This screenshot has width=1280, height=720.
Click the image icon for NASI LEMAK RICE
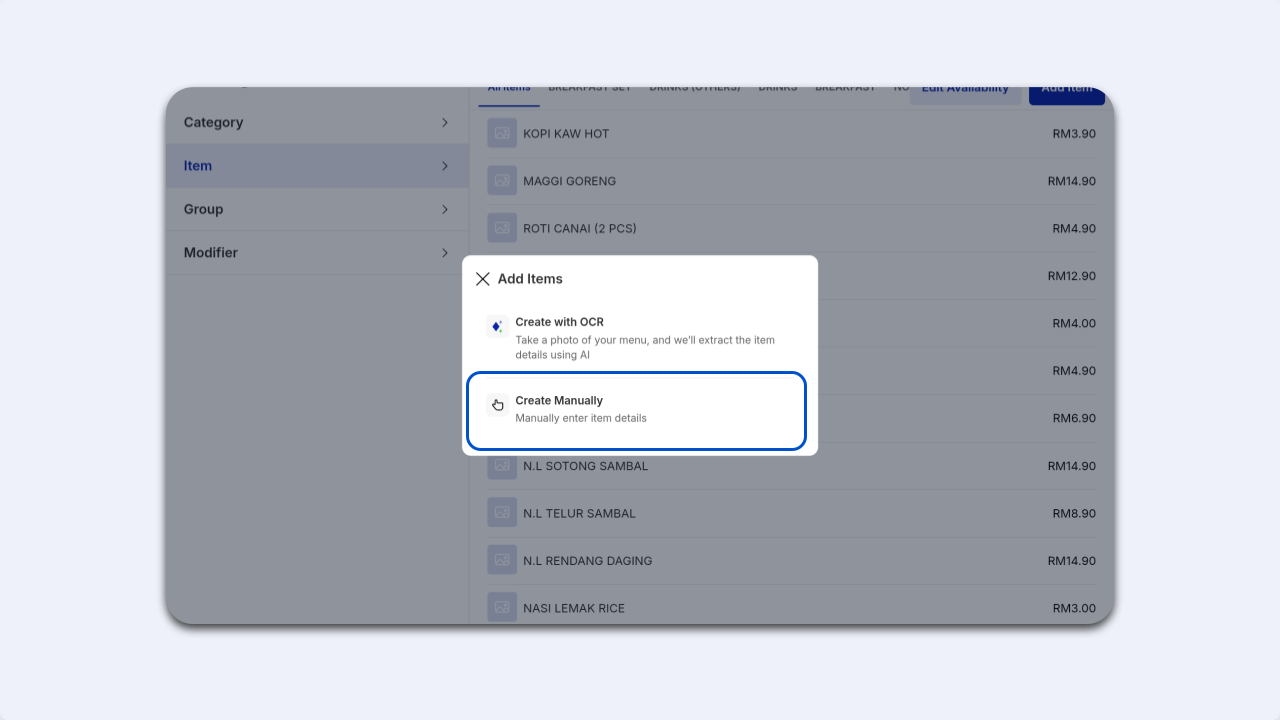(x=502, y=608)
